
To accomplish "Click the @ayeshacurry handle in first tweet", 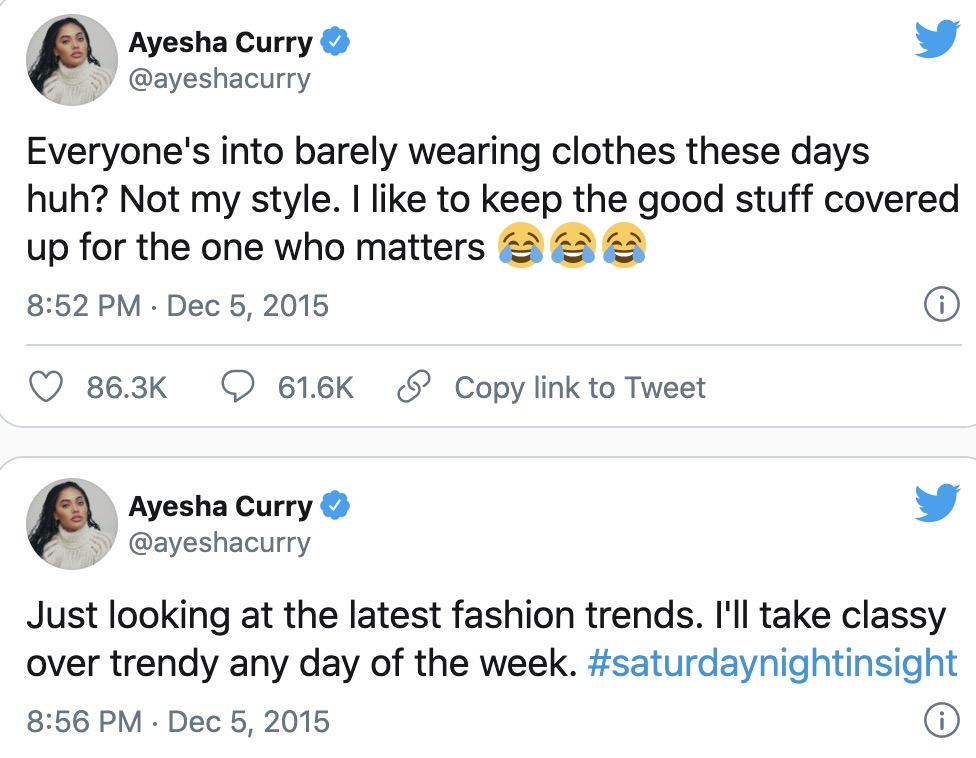I will coord(219,78).
